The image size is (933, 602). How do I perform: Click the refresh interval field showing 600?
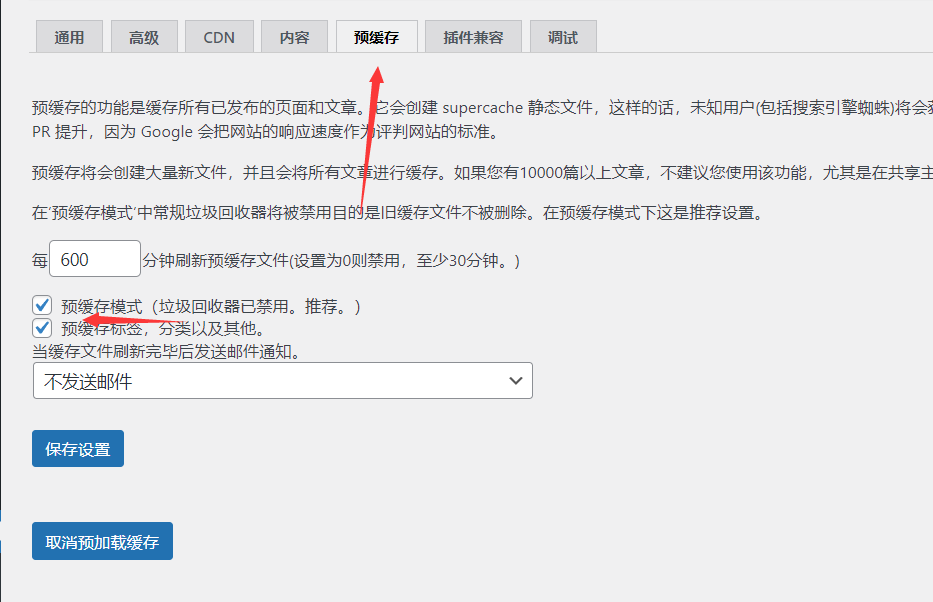(x=94, y=259)
